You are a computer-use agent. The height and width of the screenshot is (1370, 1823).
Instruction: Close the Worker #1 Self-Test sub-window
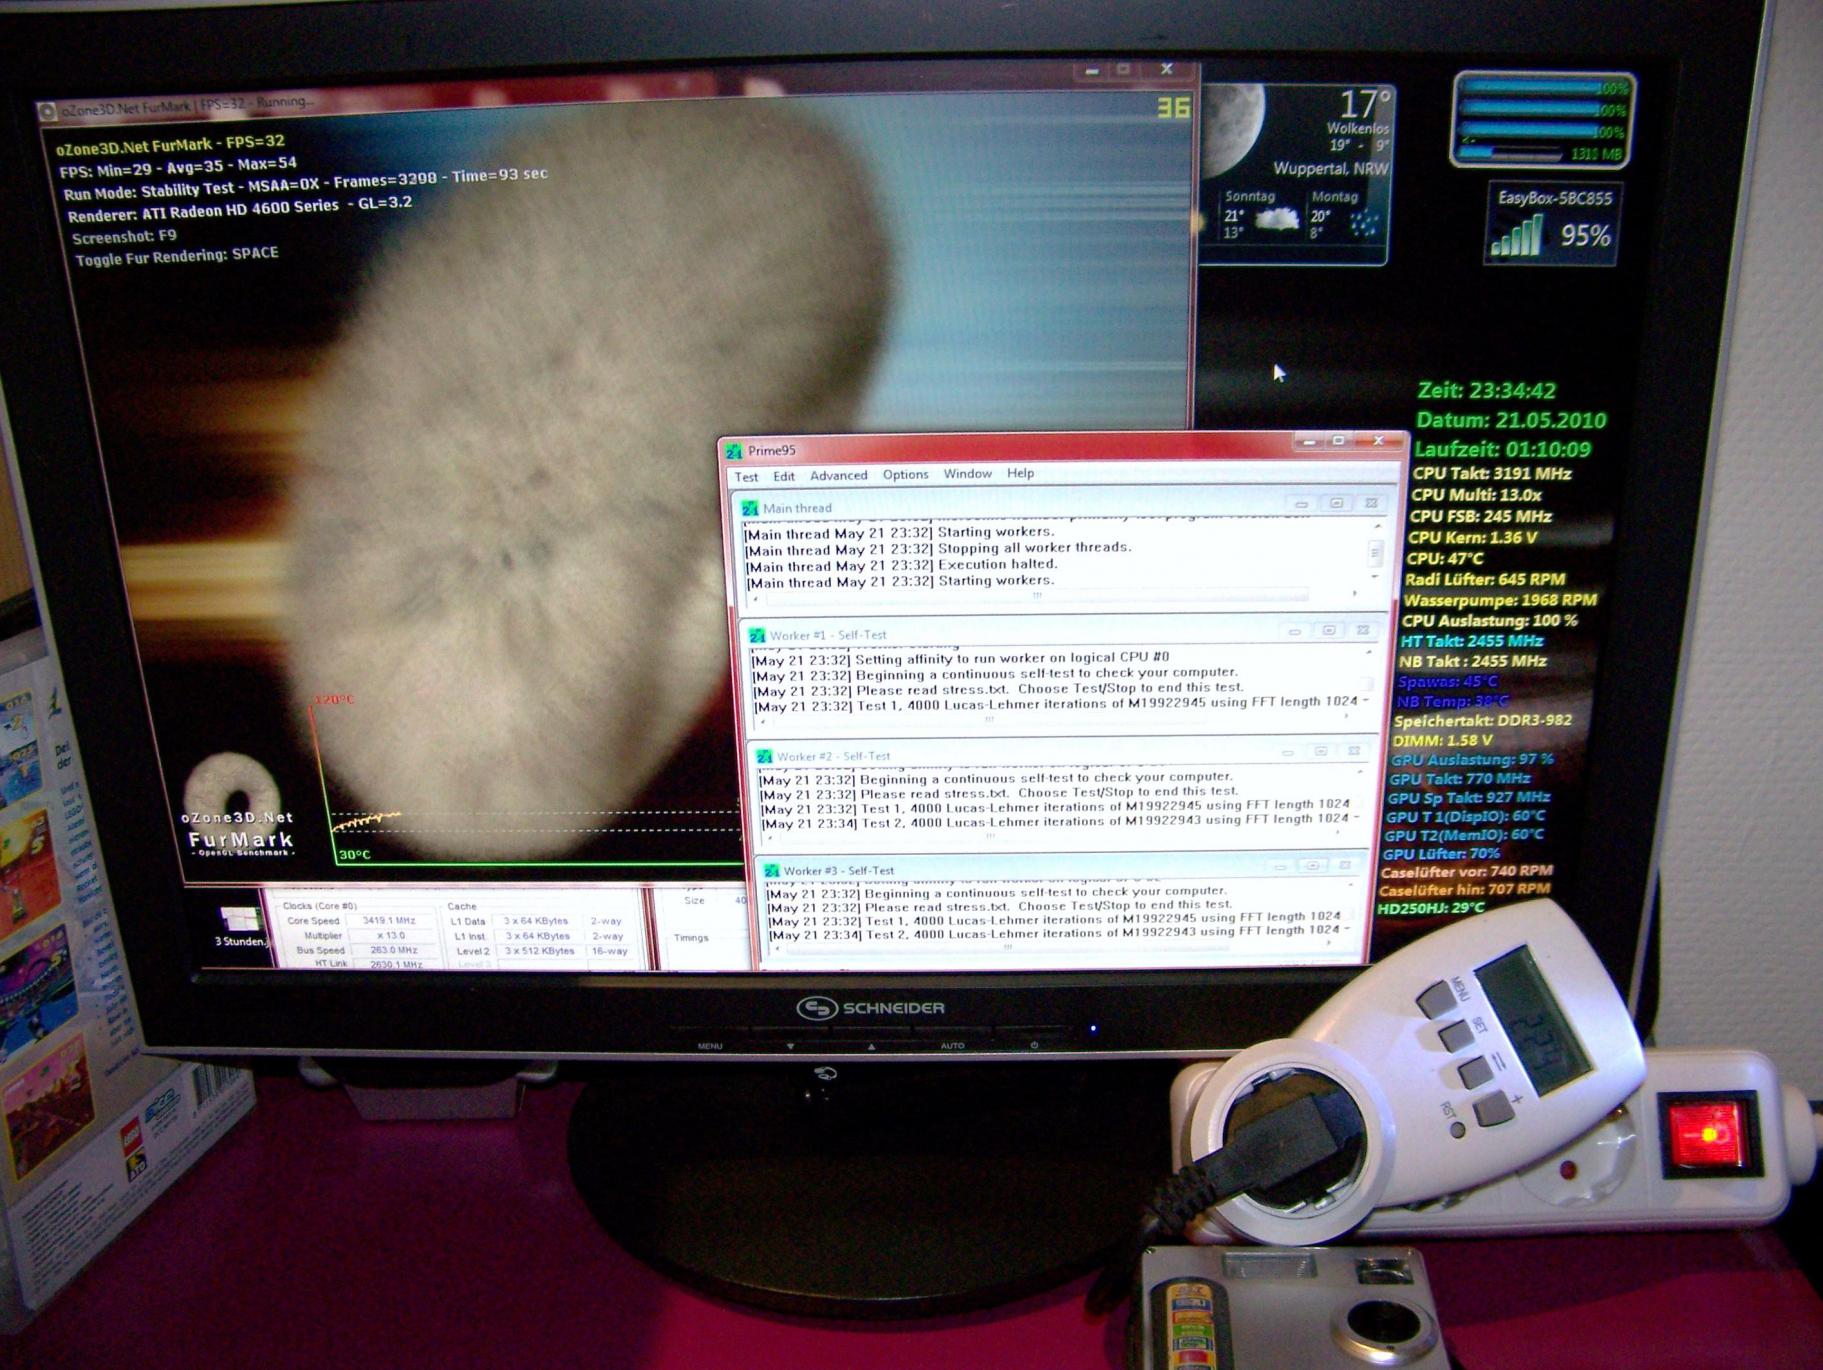pos(1362,631)
